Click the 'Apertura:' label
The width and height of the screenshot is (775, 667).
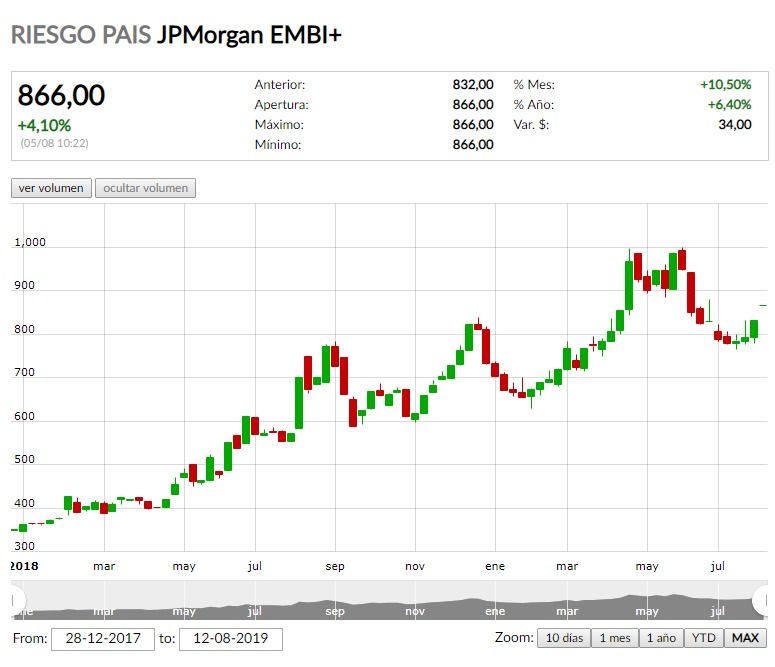(x=281, y=104)
